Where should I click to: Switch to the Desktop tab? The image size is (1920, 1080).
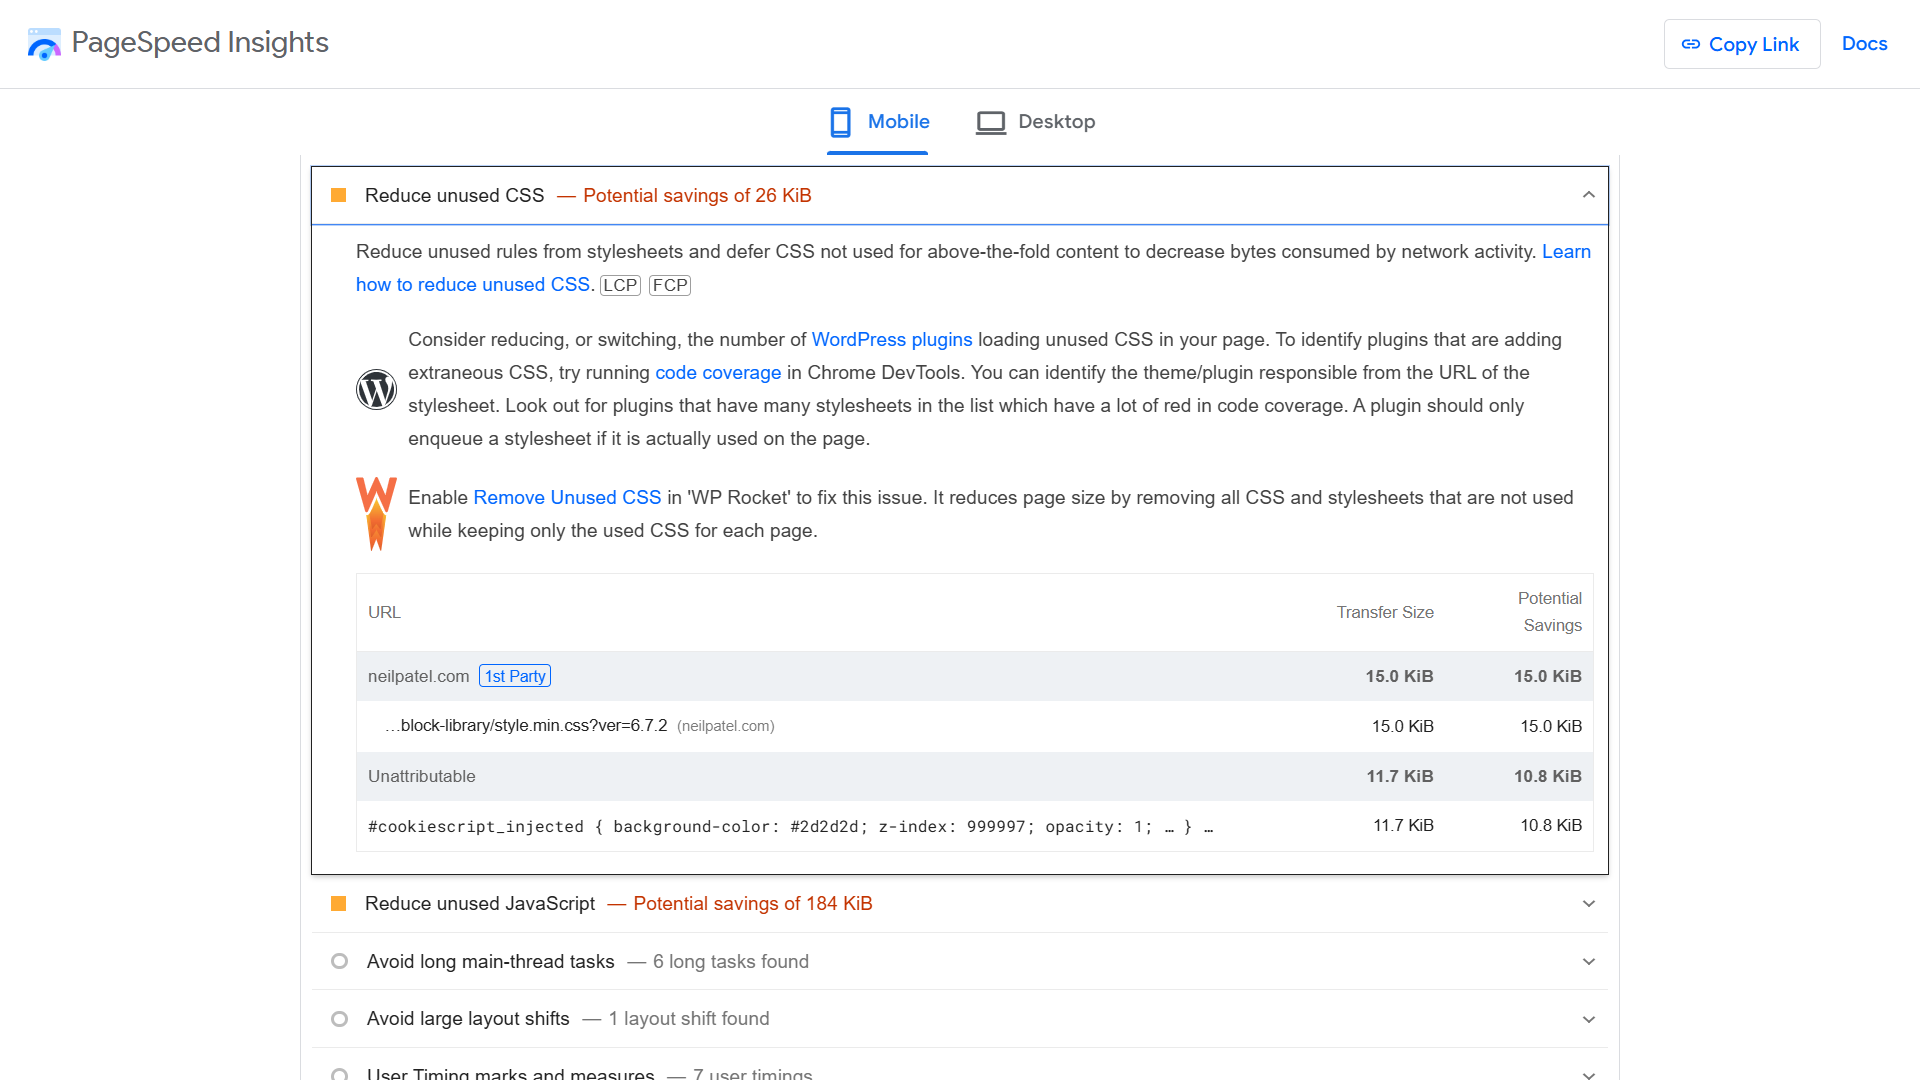click(1036, 122)
